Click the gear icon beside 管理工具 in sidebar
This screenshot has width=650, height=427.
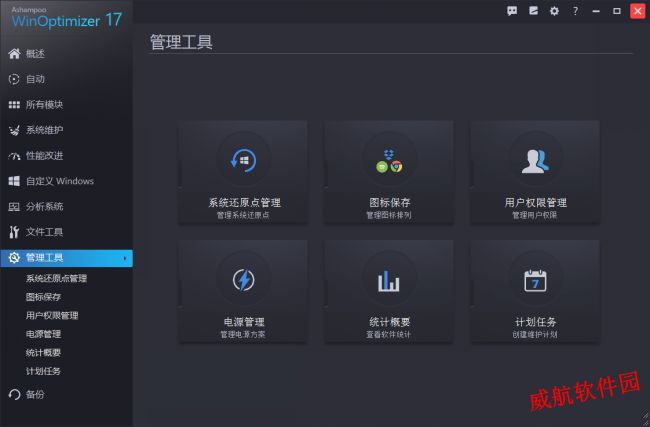click(x=14, y=258)
